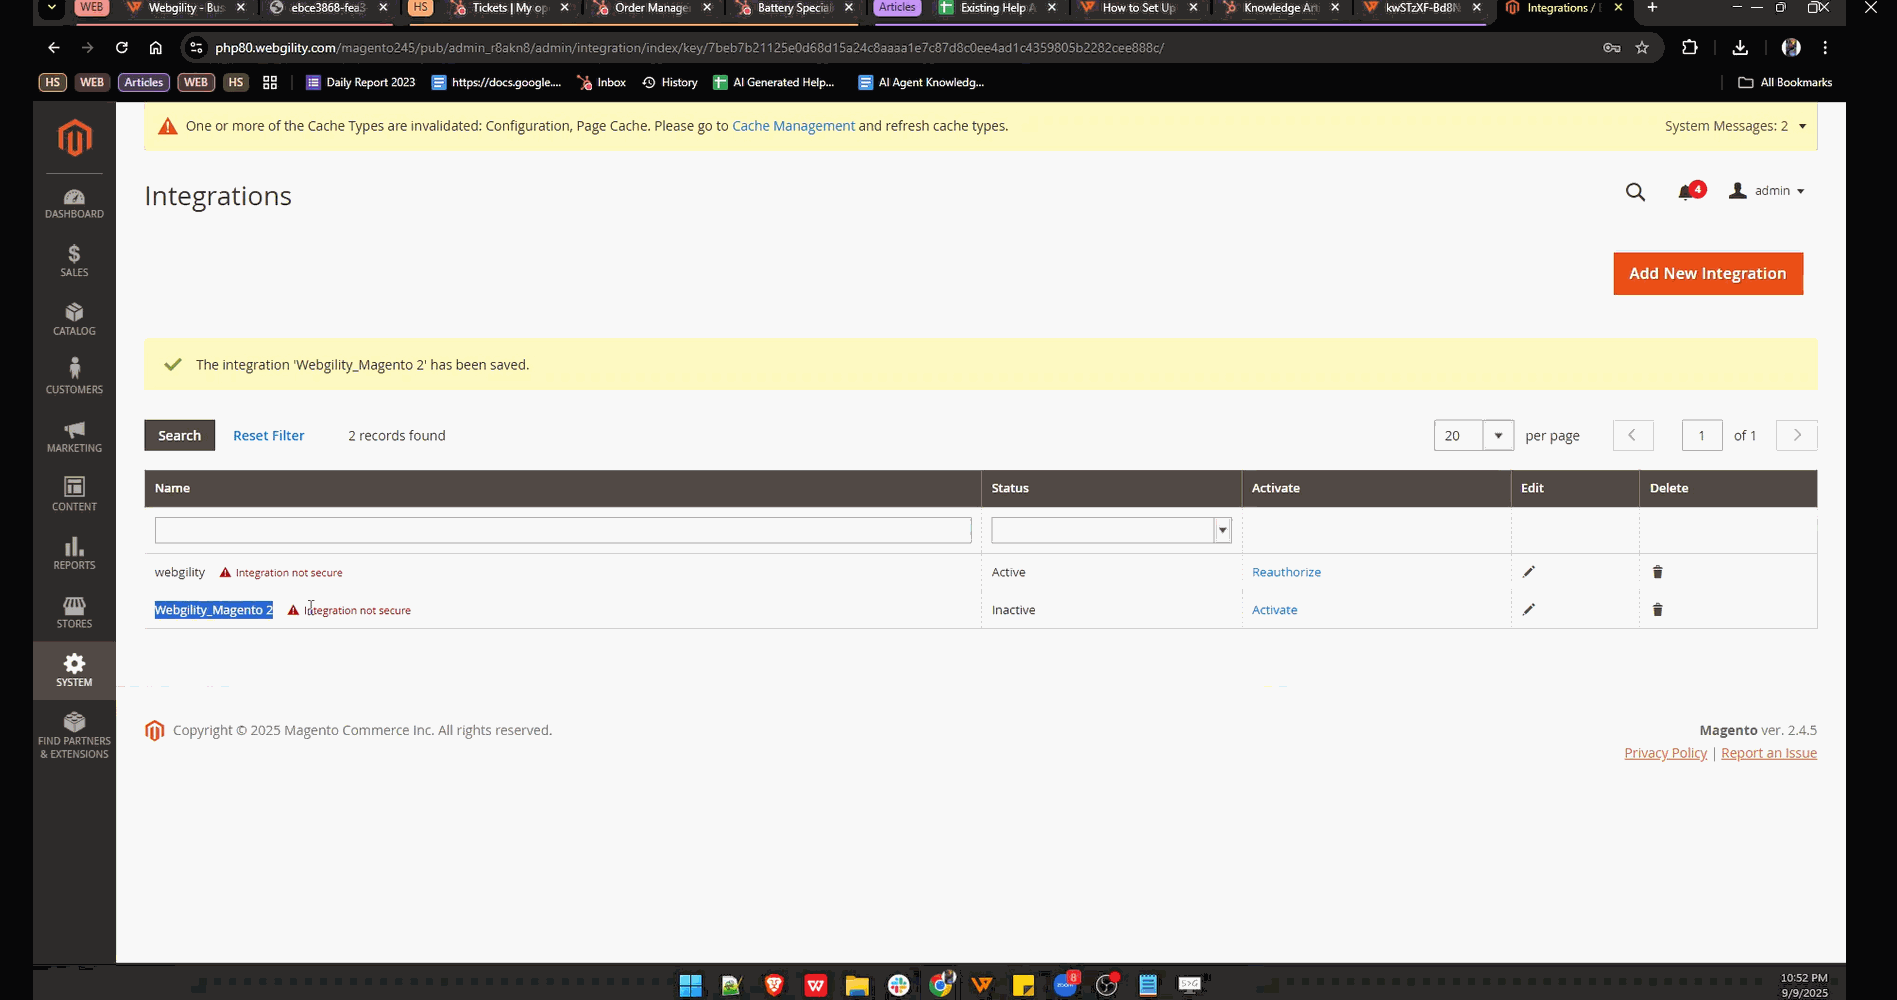Delete the Webgility_Magento 2 integration via trash icon
Viewport: 1897px width, 1000px height.
pos(1657,610)
